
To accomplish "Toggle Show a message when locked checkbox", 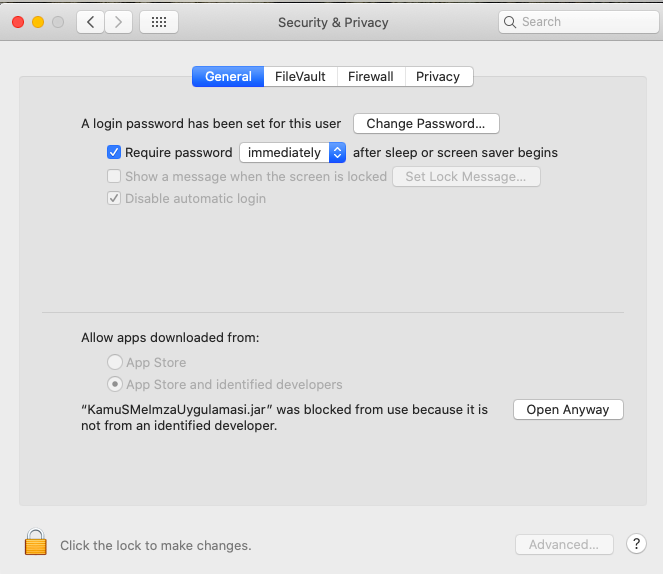I will tap(114, 176).
